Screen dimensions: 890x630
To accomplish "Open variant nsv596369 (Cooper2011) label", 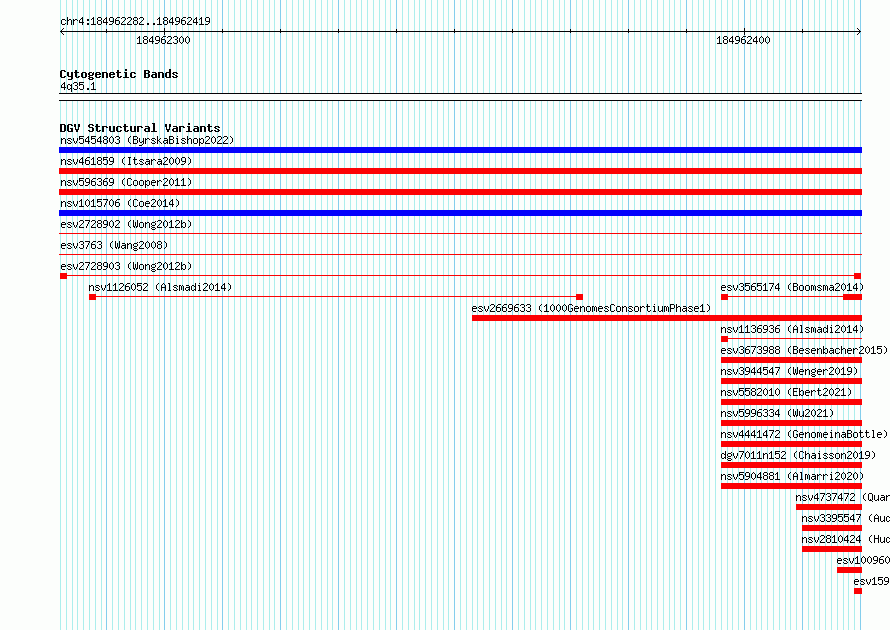I will tap(126, 182).
